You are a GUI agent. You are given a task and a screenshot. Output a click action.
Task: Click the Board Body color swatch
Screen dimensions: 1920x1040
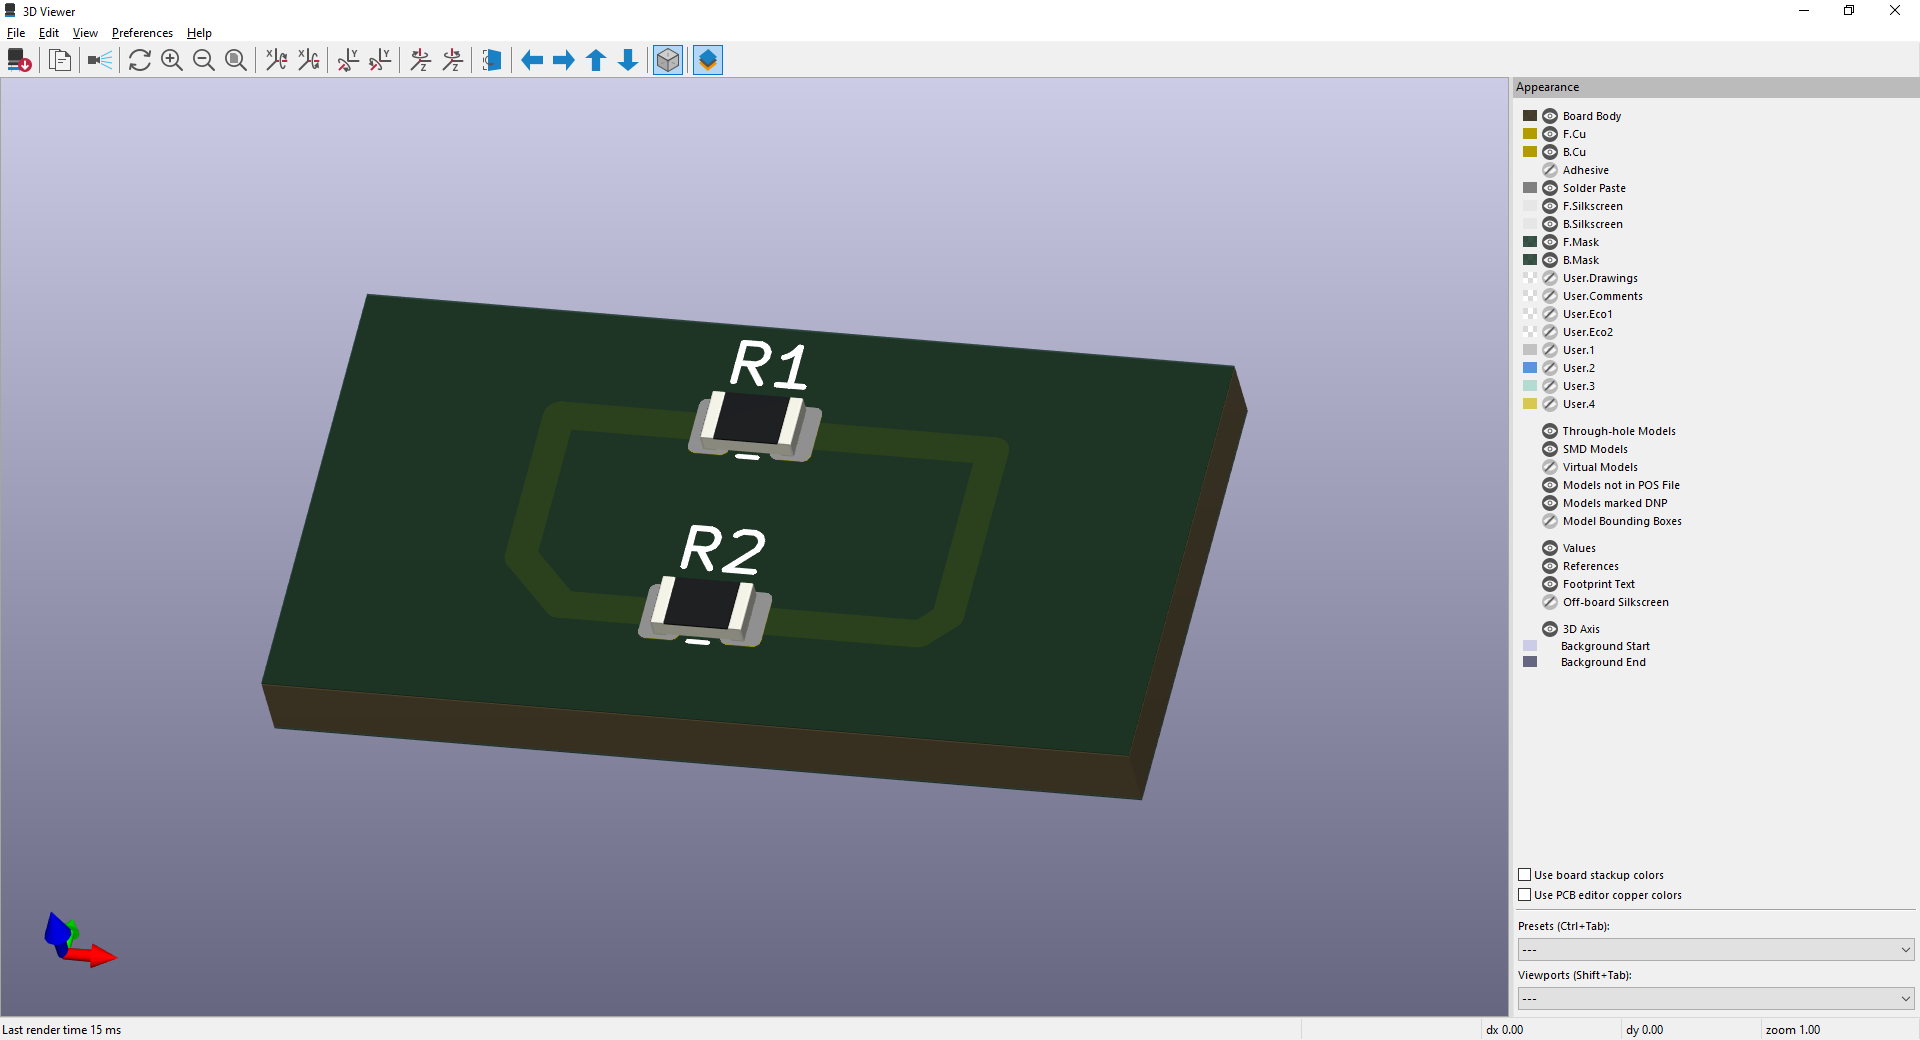tap(1530, 116)
